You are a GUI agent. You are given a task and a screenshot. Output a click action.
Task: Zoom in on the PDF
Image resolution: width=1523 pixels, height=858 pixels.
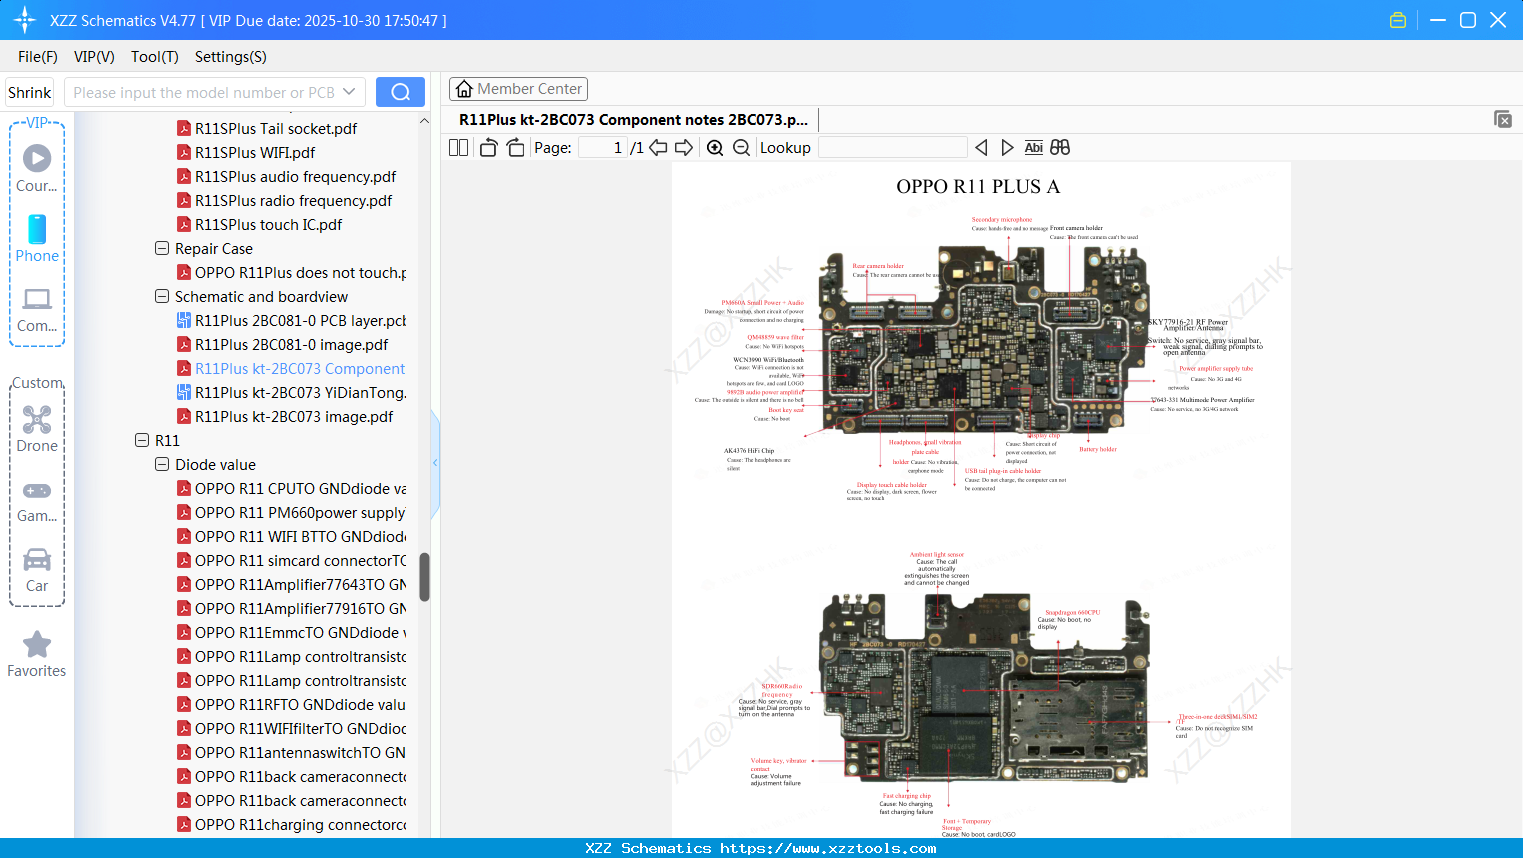715,148
